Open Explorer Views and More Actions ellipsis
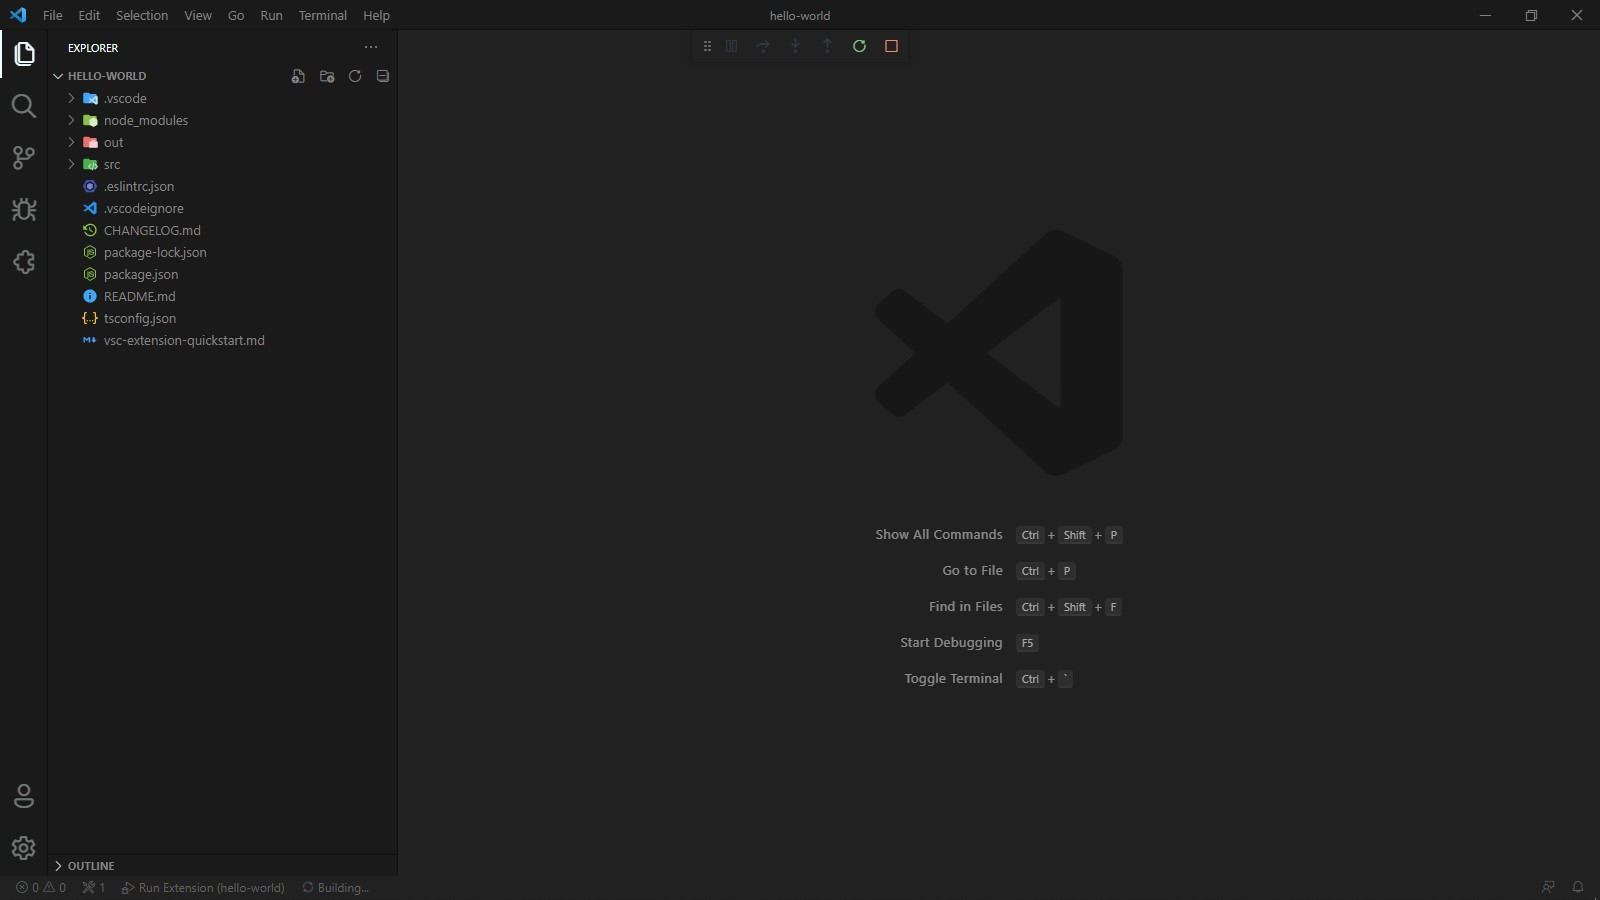 click(371, 47)
